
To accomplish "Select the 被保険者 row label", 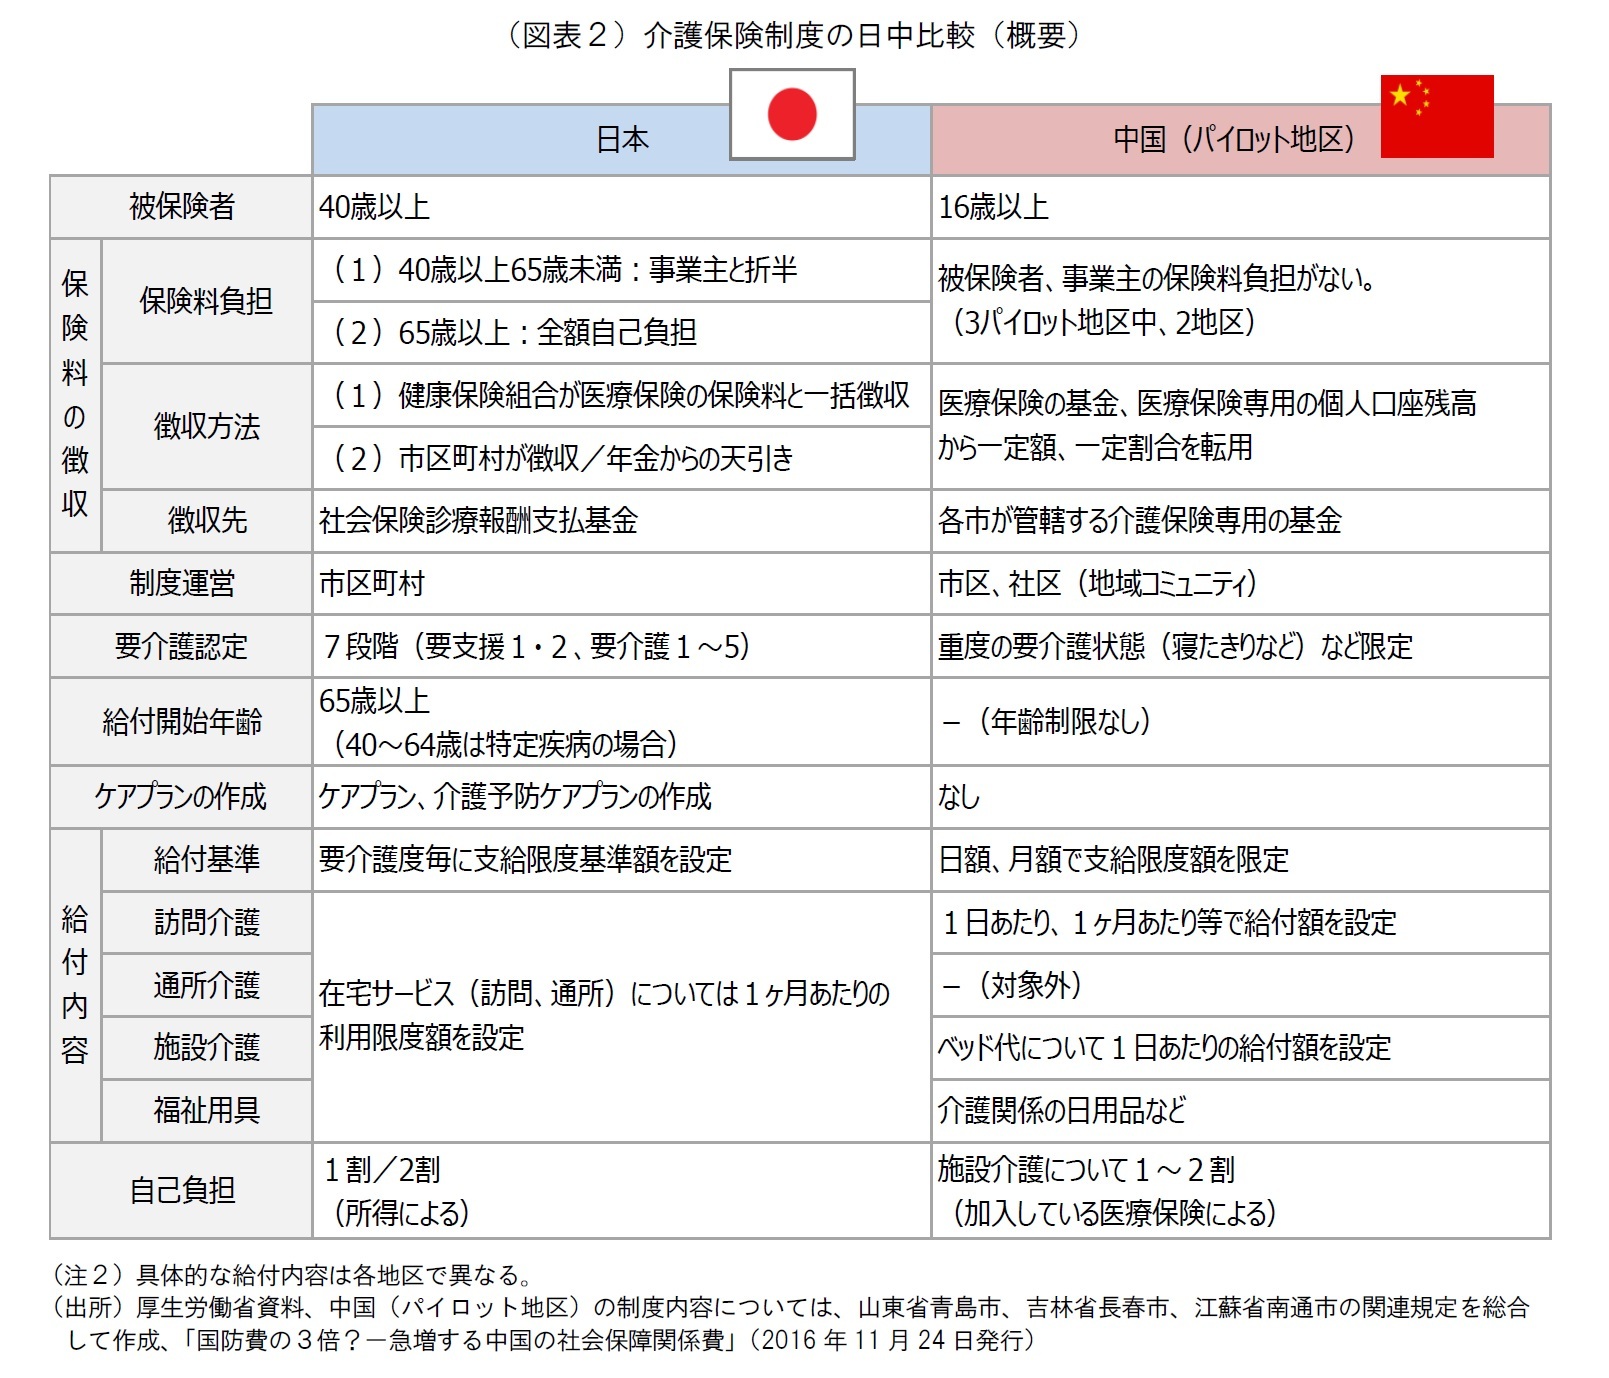I will click(181, 207).
